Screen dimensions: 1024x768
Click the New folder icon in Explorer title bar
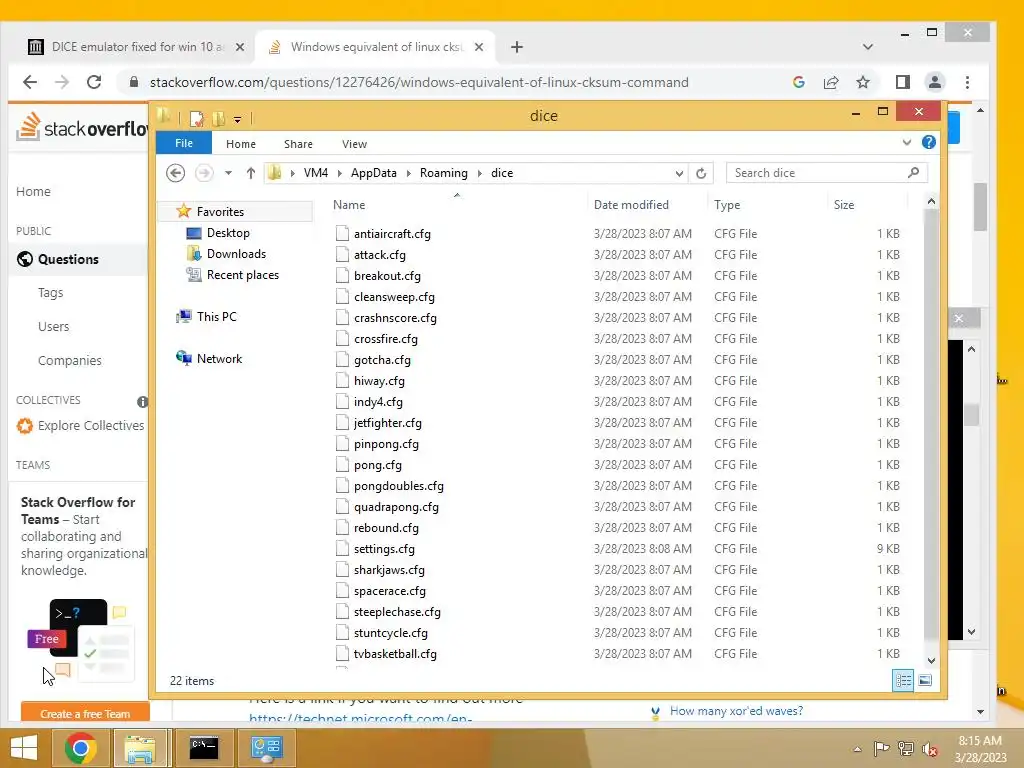219,118
